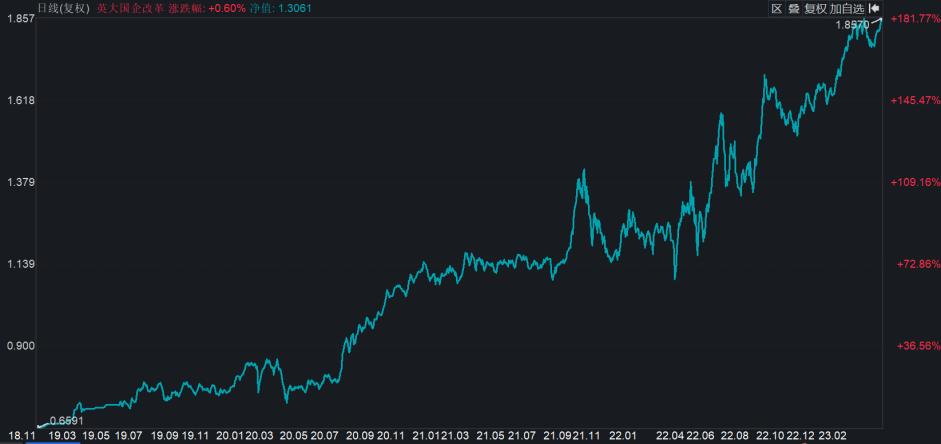Image resolution: width=941 pixels, height=444 pixels.
Task: Click the +36.56% right axis label
Action: [x=918, y=346]
